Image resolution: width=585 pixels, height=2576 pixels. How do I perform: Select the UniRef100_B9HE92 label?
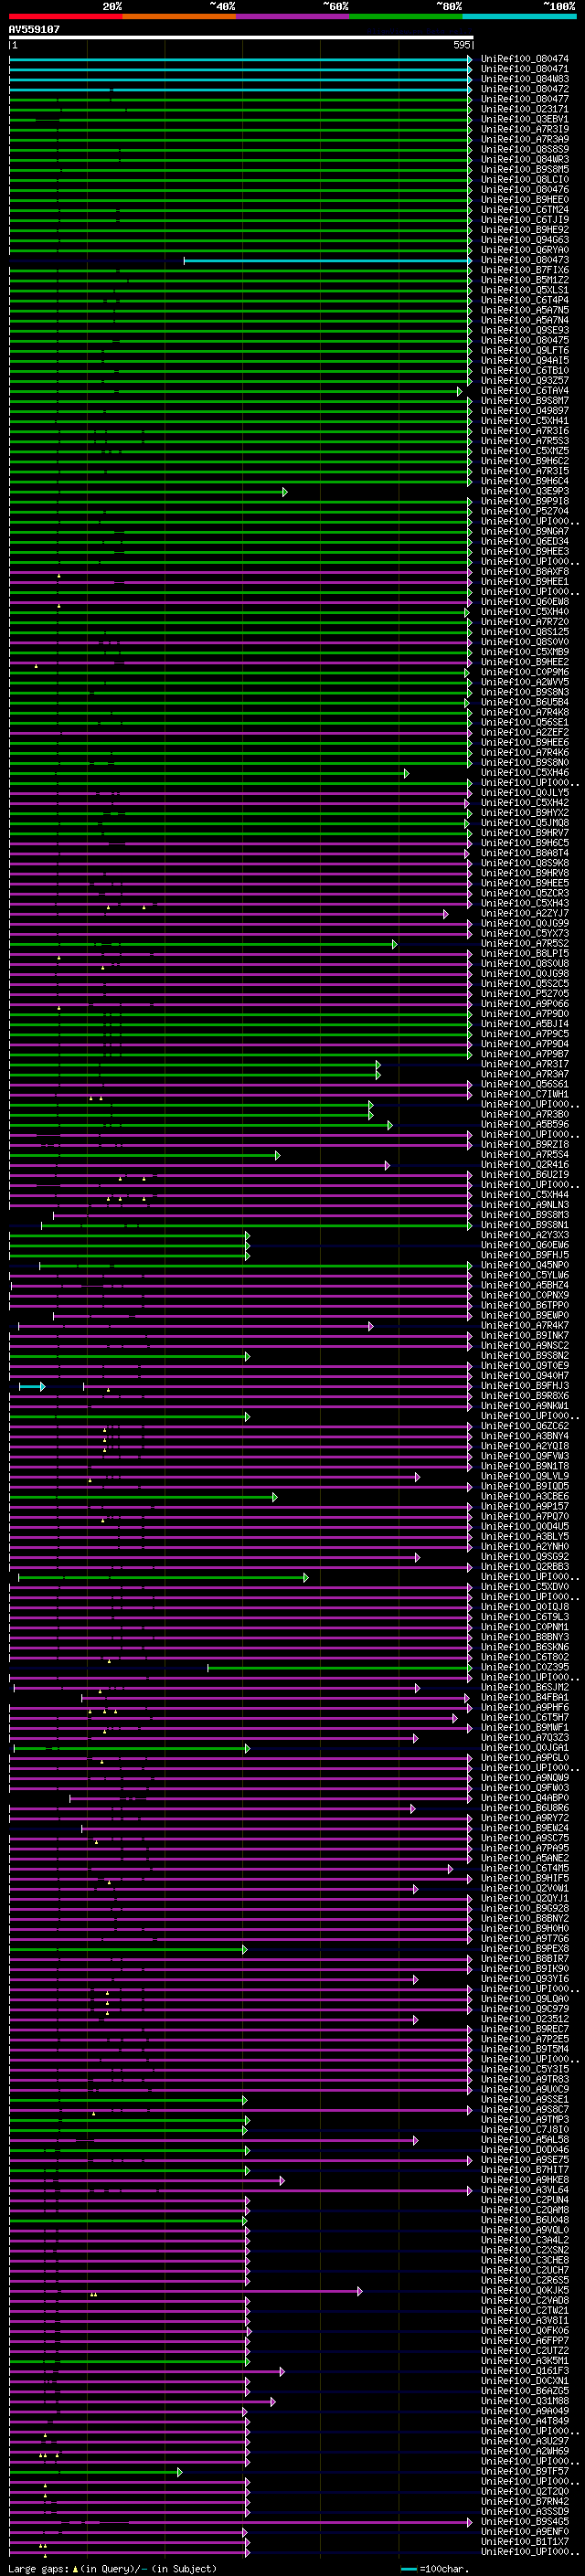(x=525, y=230)
